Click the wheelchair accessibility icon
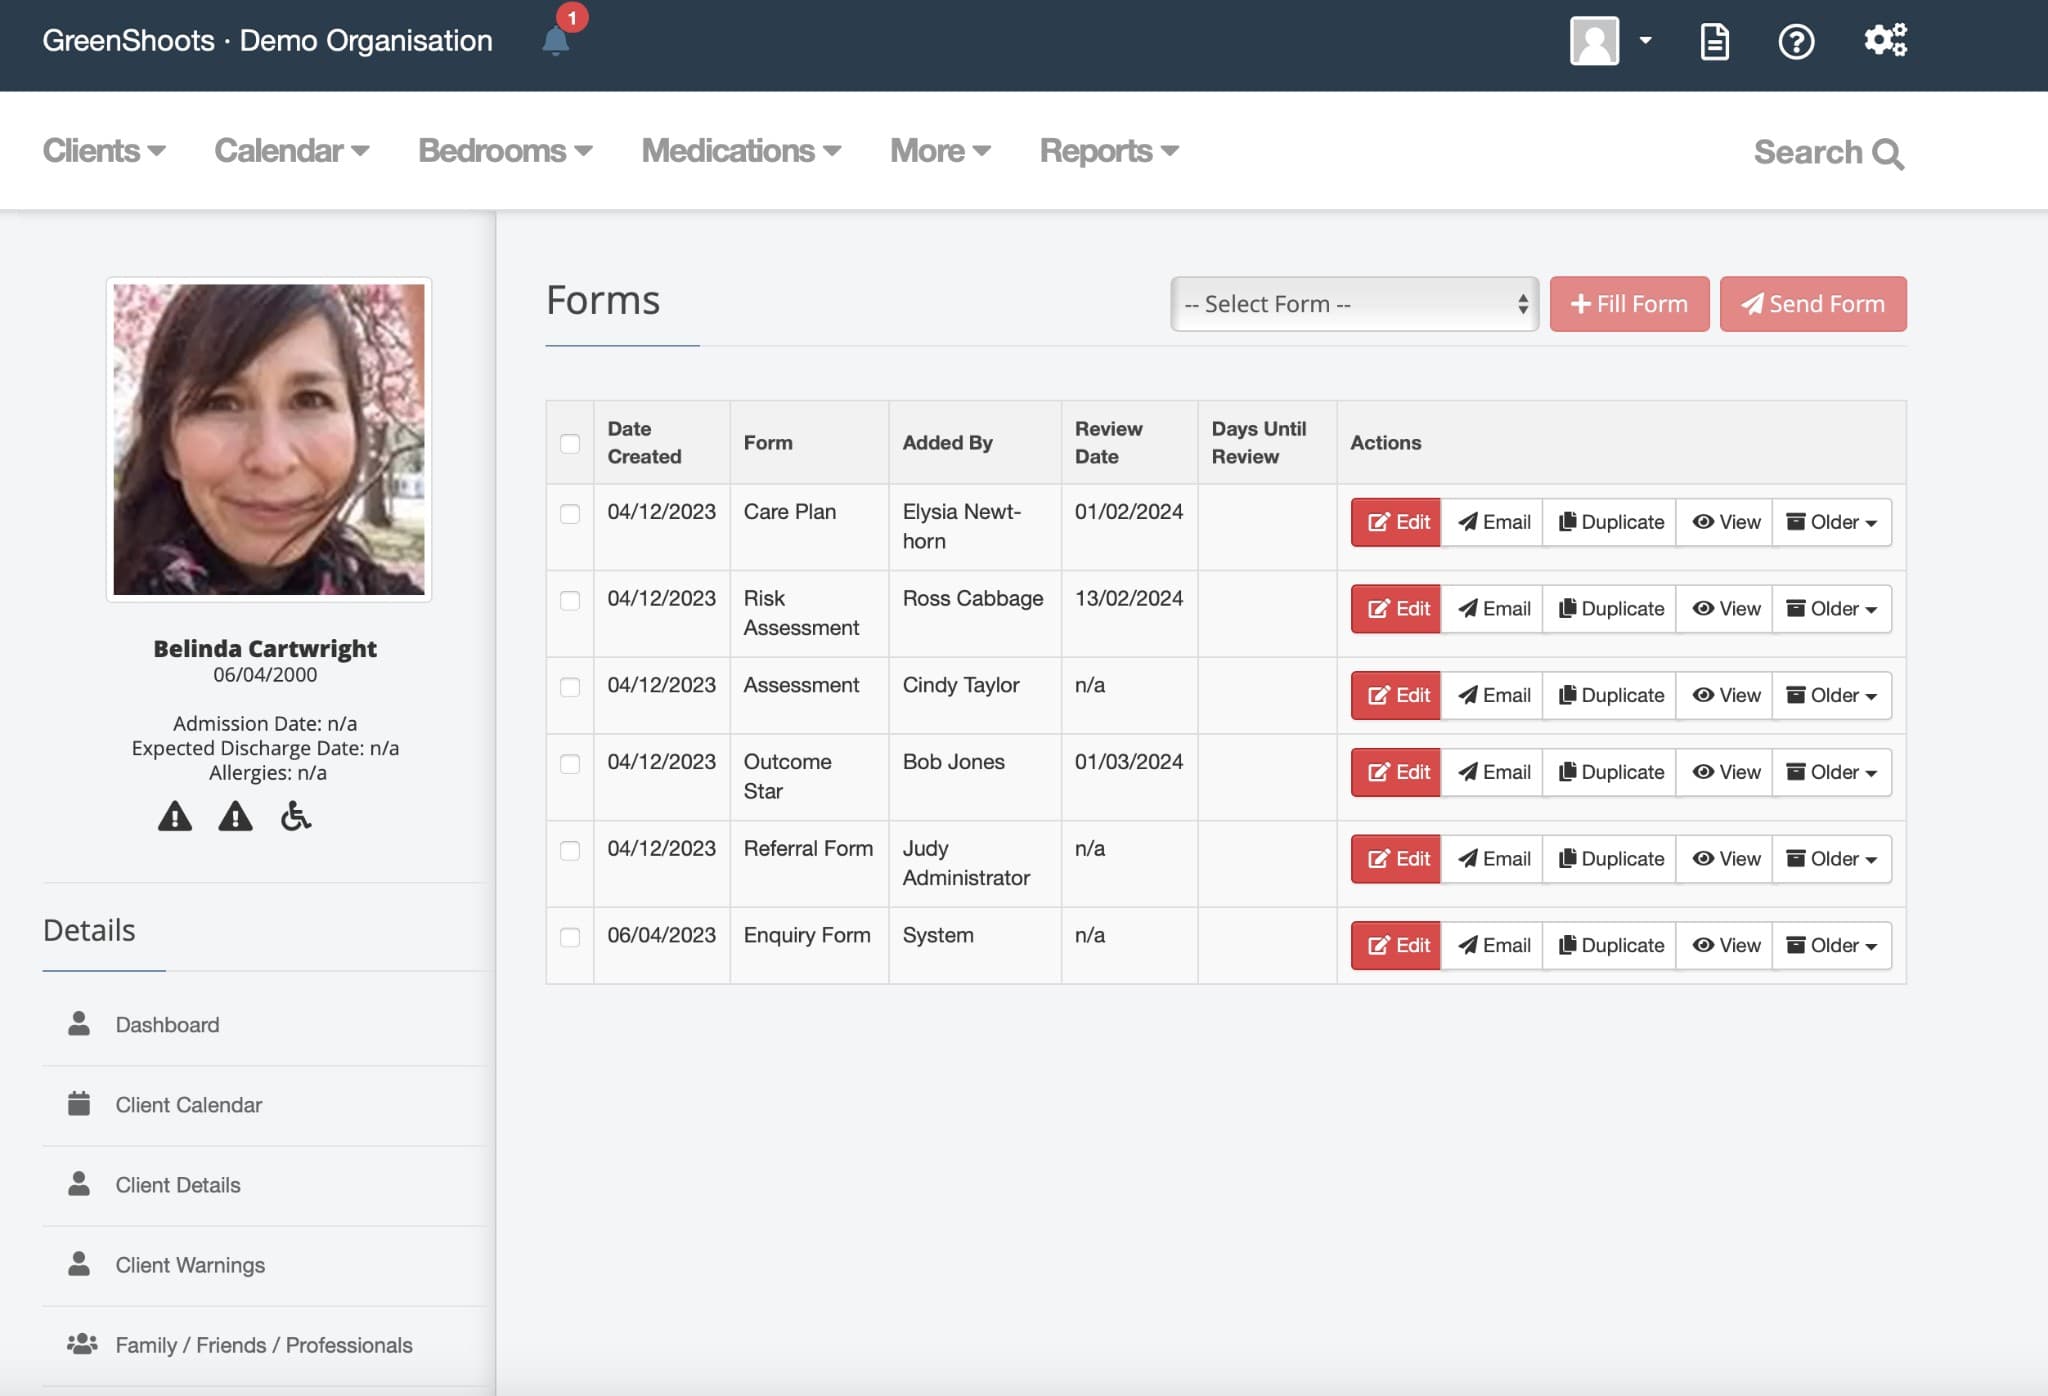The width and height of the screenshot is (2048, 1396). [x=296, y=816]
